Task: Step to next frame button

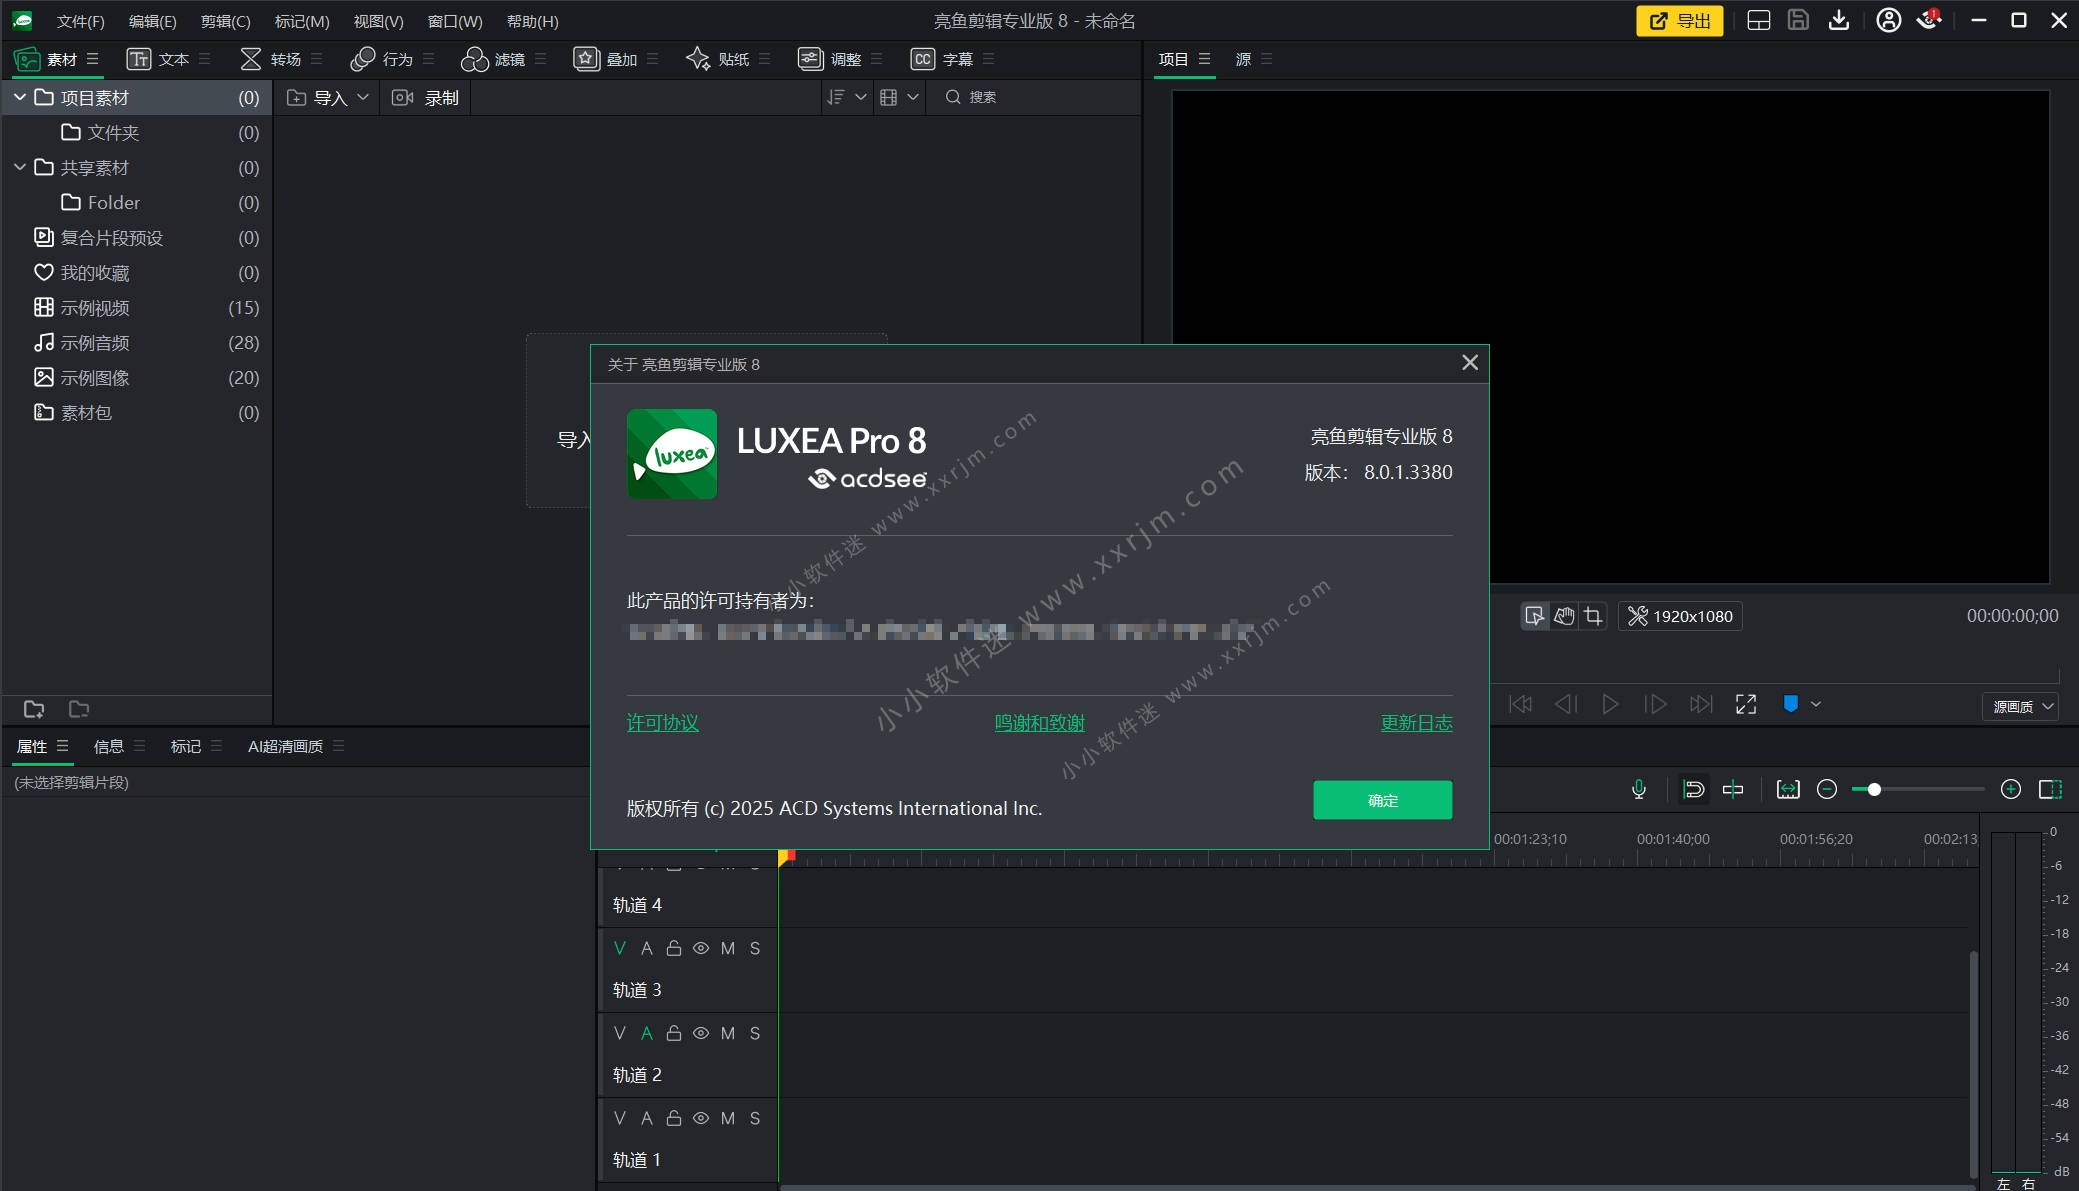Action: click(x=1655, y=704)
